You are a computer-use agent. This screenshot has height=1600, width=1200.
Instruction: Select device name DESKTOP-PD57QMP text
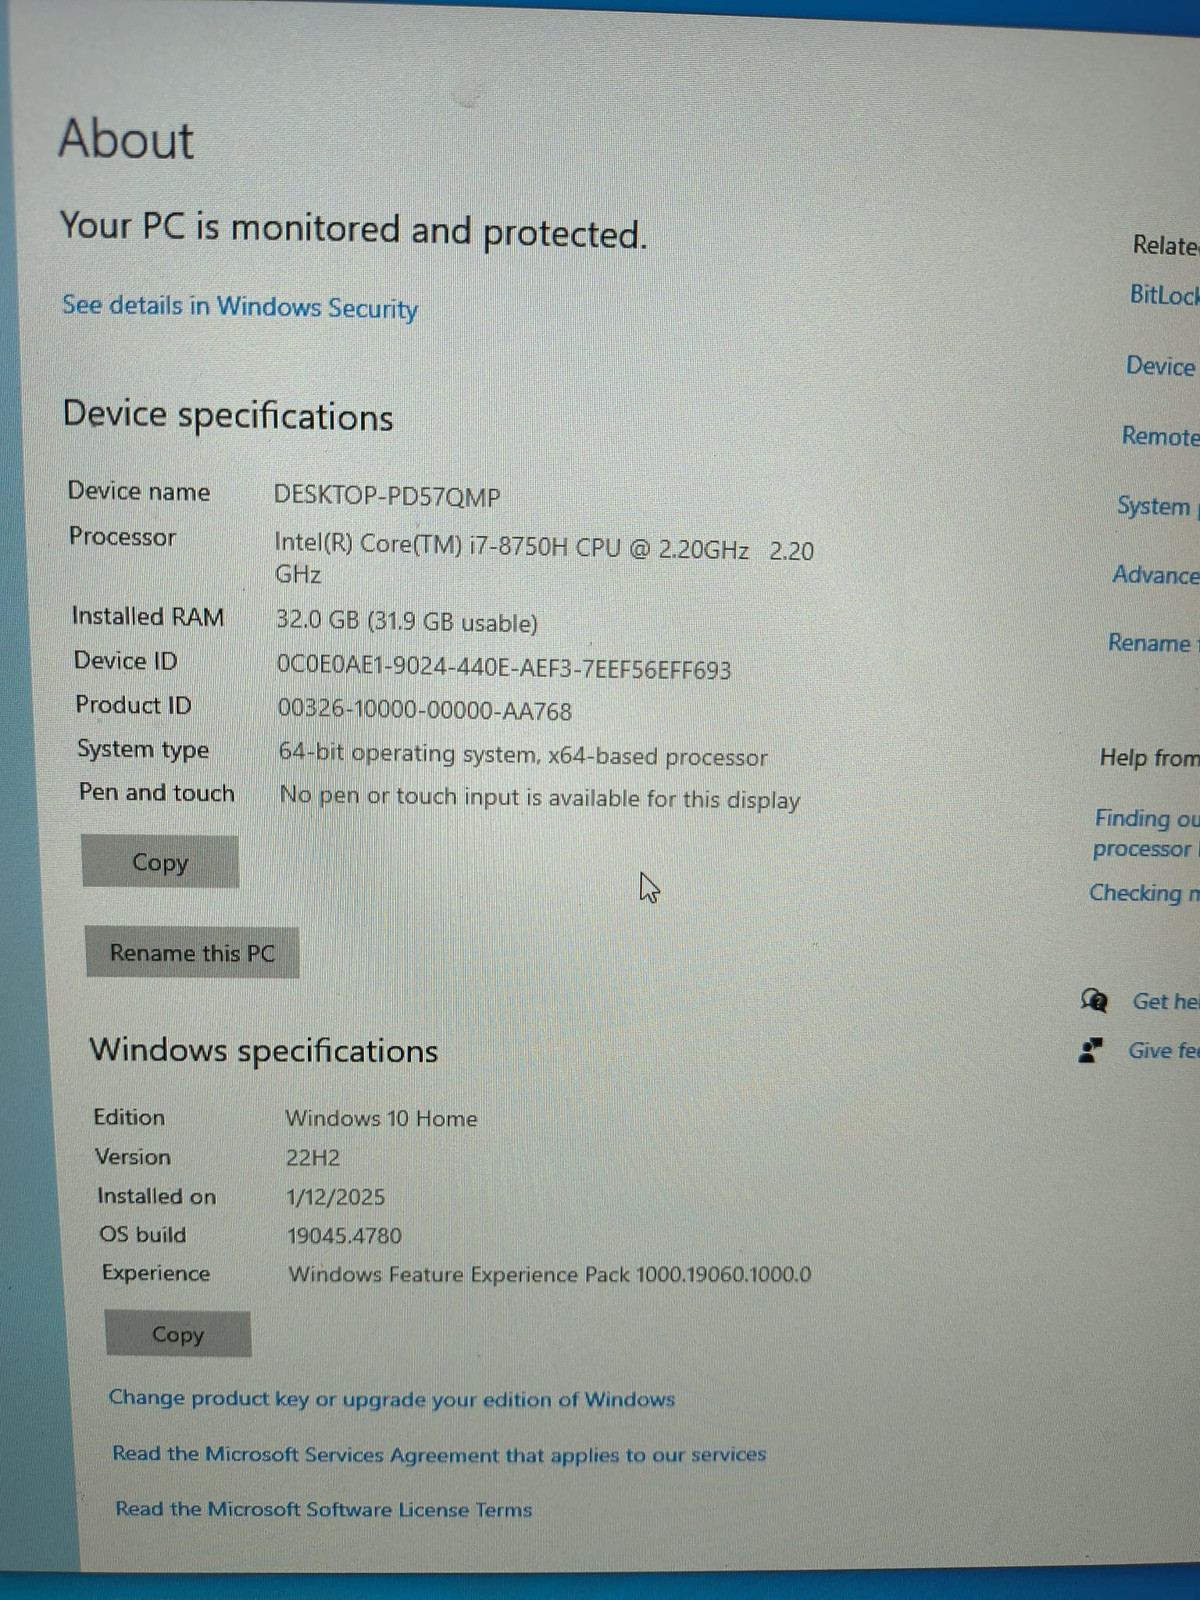[x=387, y=496]
